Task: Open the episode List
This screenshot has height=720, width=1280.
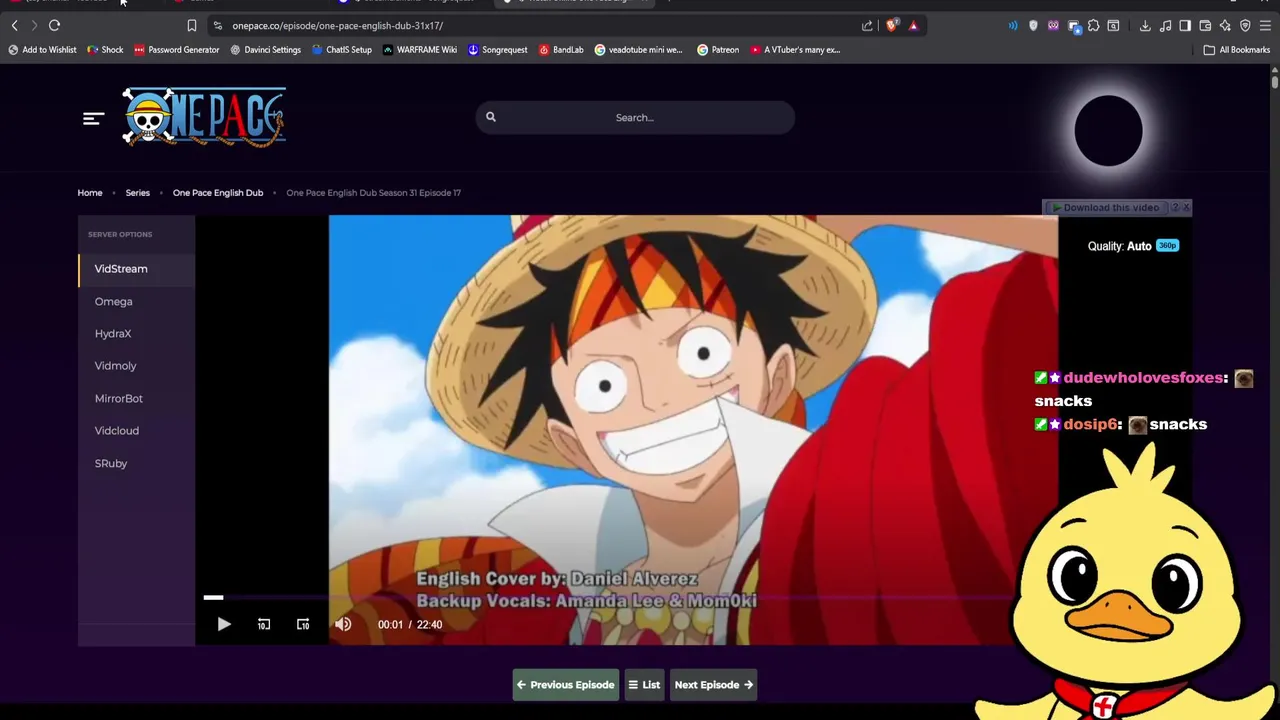Action: pos(644,685)
